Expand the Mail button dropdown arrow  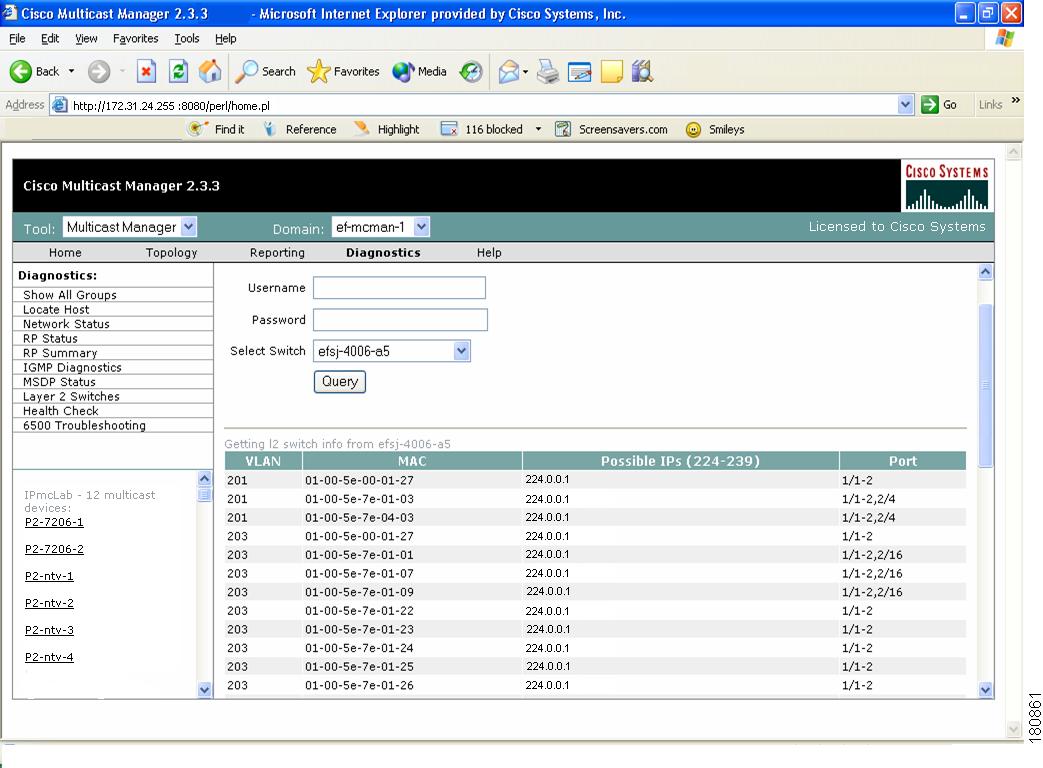(x=525, y=71)
